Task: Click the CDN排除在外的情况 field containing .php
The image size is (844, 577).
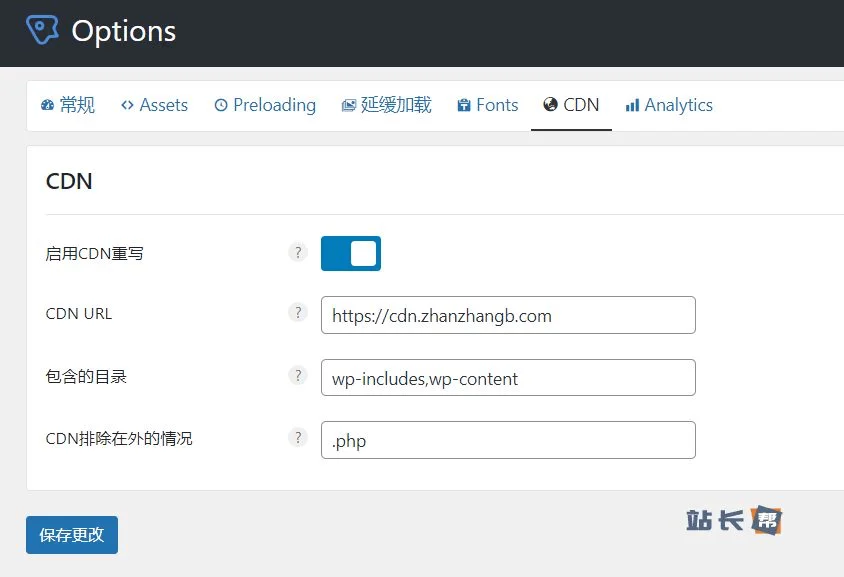Action: [x=508, y=440]
